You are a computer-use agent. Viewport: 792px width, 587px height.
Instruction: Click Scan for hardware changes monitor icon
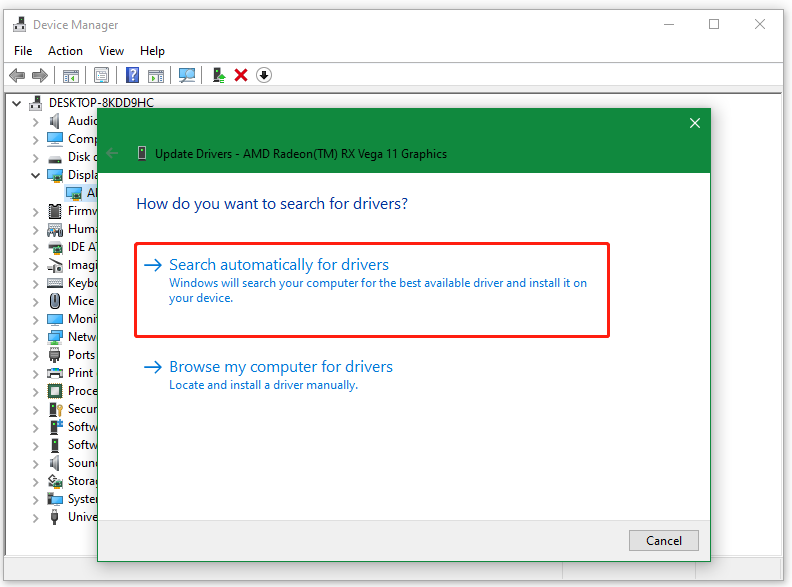tap(187, 76)
